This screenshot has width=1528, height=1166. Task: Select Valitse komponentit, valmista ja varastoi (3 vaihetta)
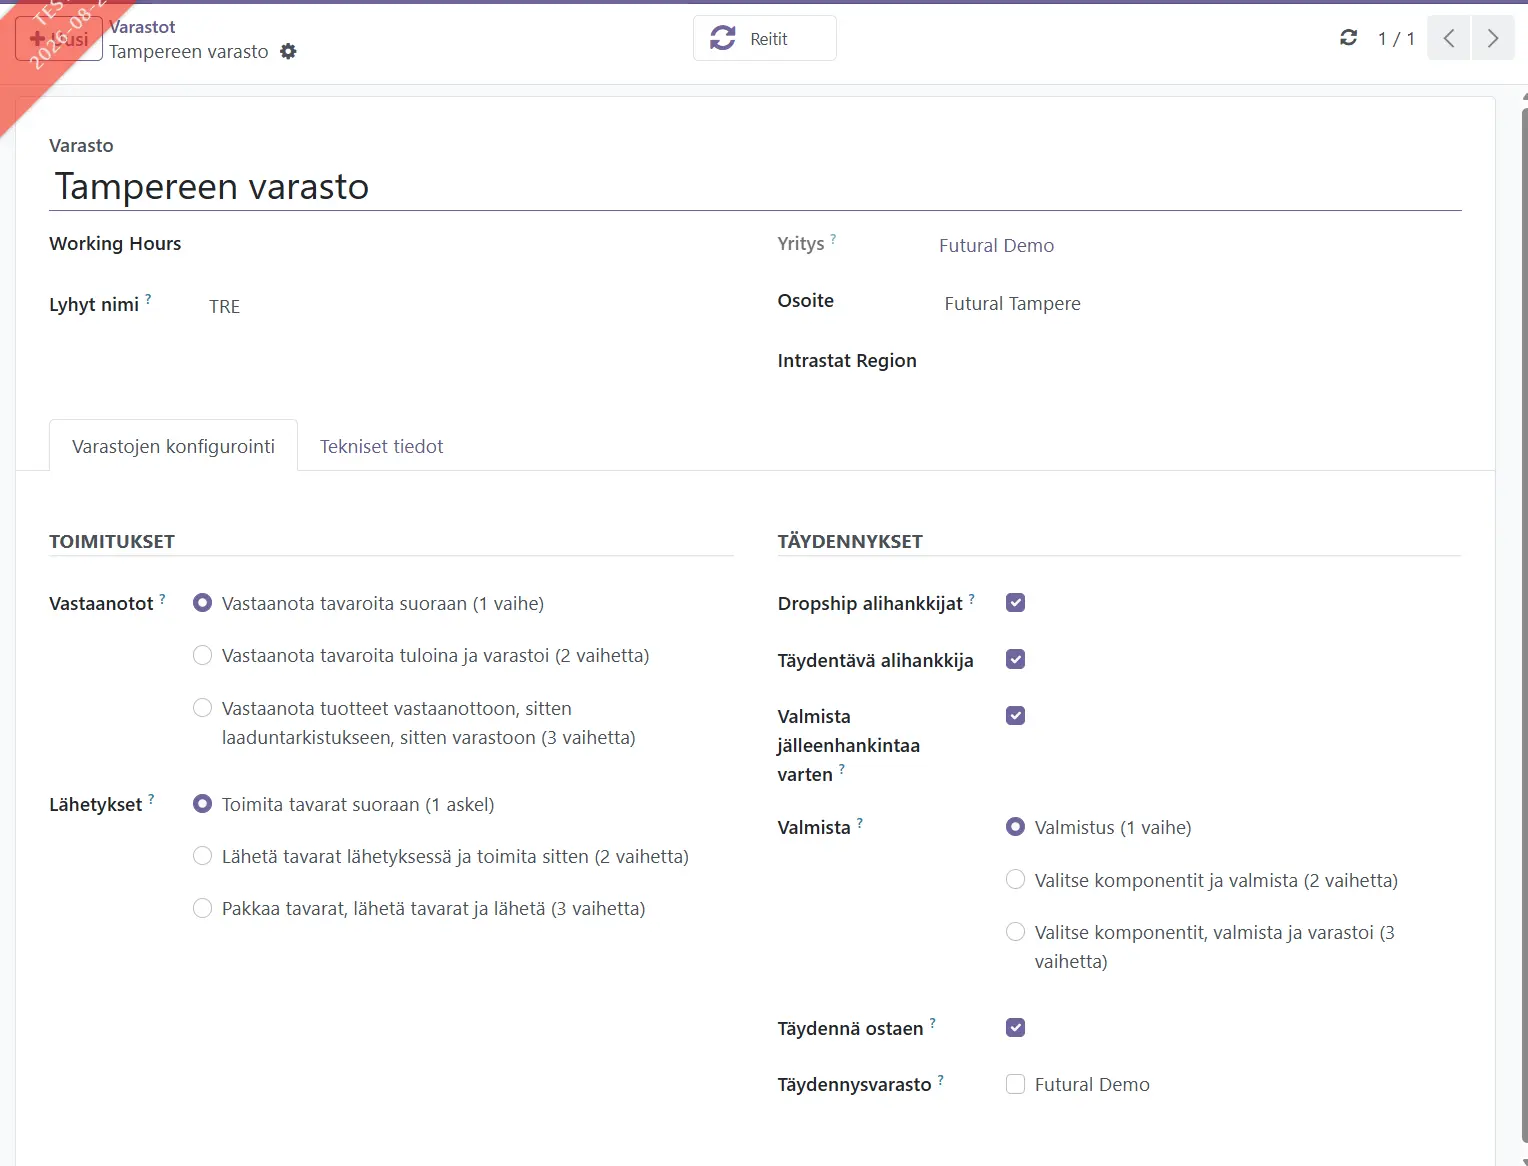tap(1015, 932)
